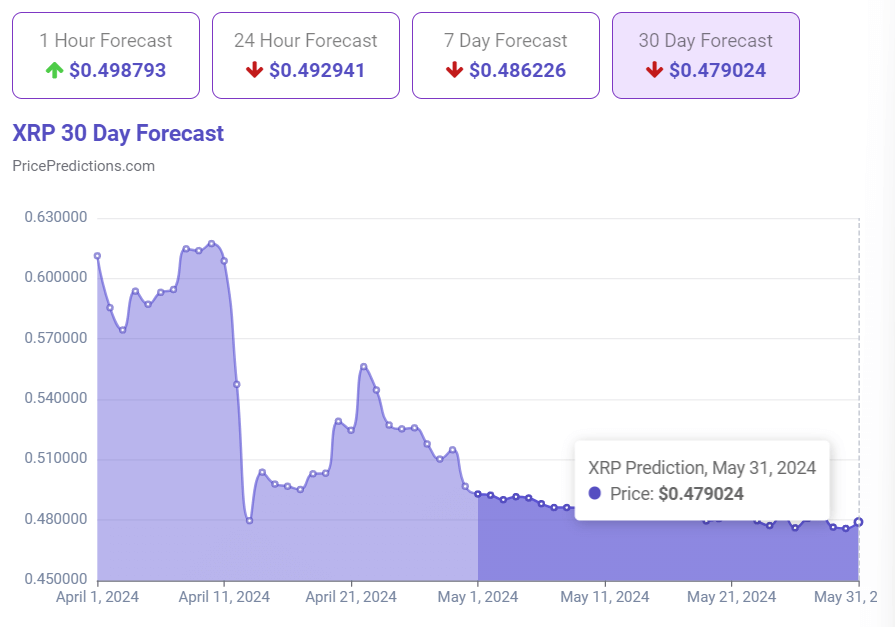Click the April 11, 2024 axis label

[224, 597]
